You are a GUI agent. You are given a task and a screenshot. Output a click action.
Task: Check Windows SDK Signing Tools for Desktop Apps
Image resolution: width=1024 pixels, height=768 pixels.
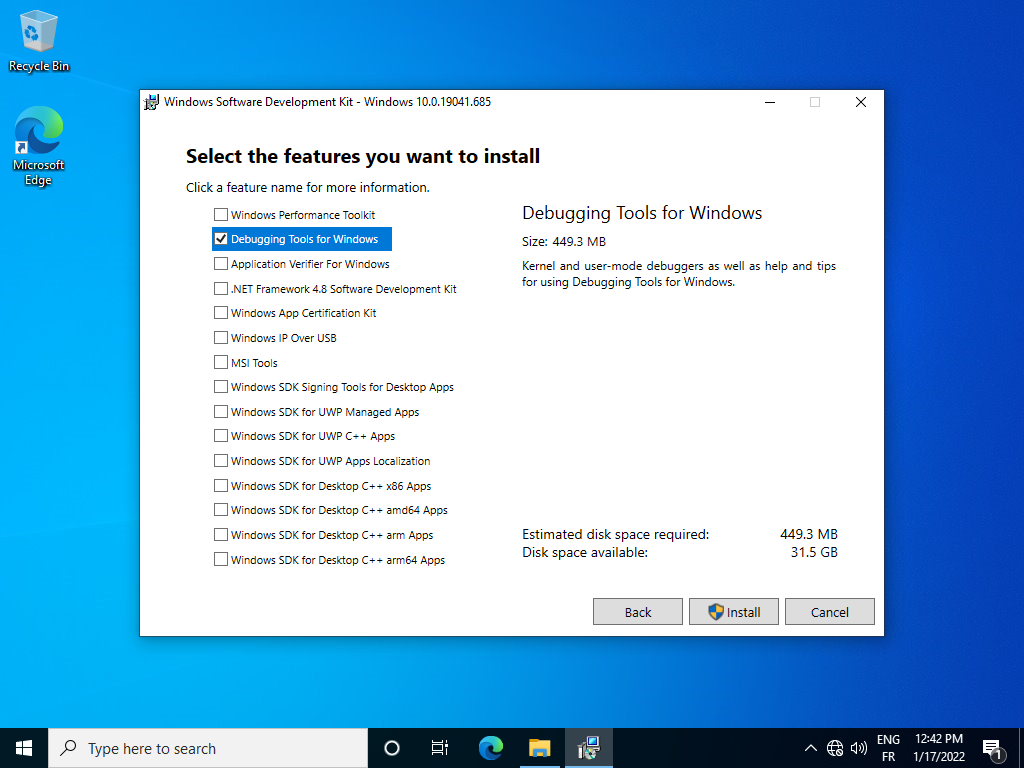tap(221, 387)
